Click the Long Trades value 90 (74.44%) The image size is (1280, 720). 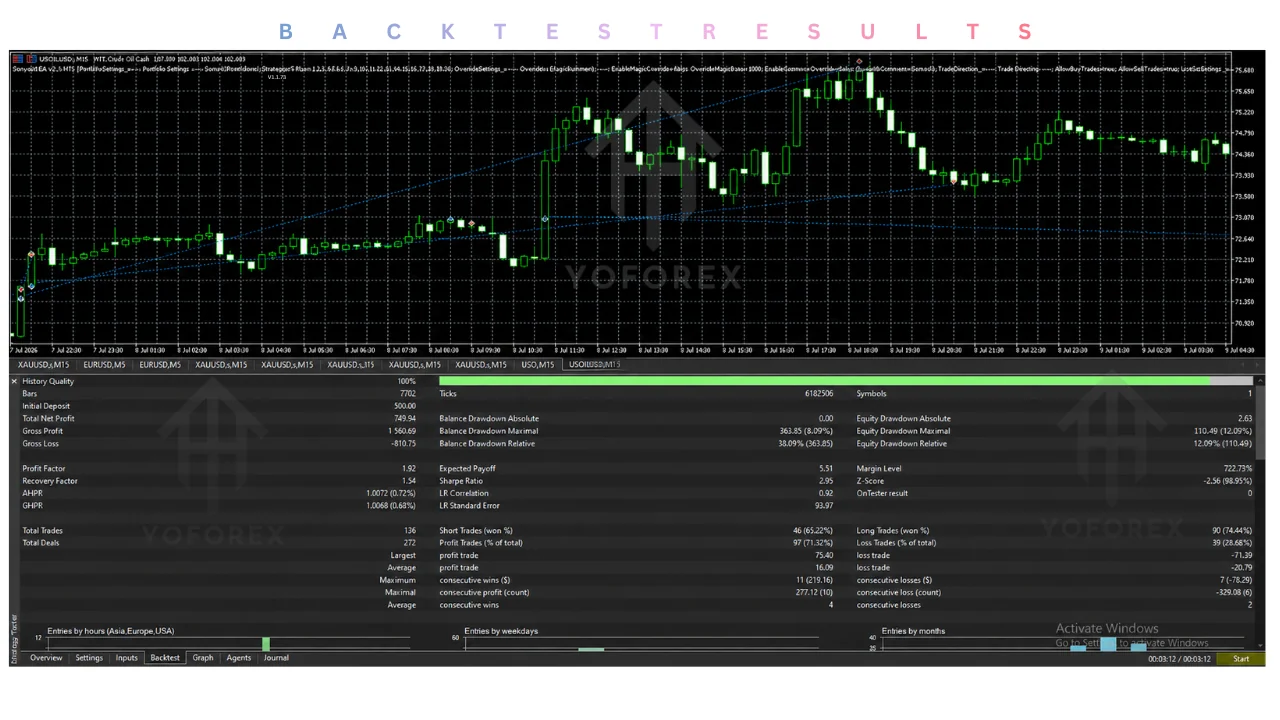[1231, 531]
